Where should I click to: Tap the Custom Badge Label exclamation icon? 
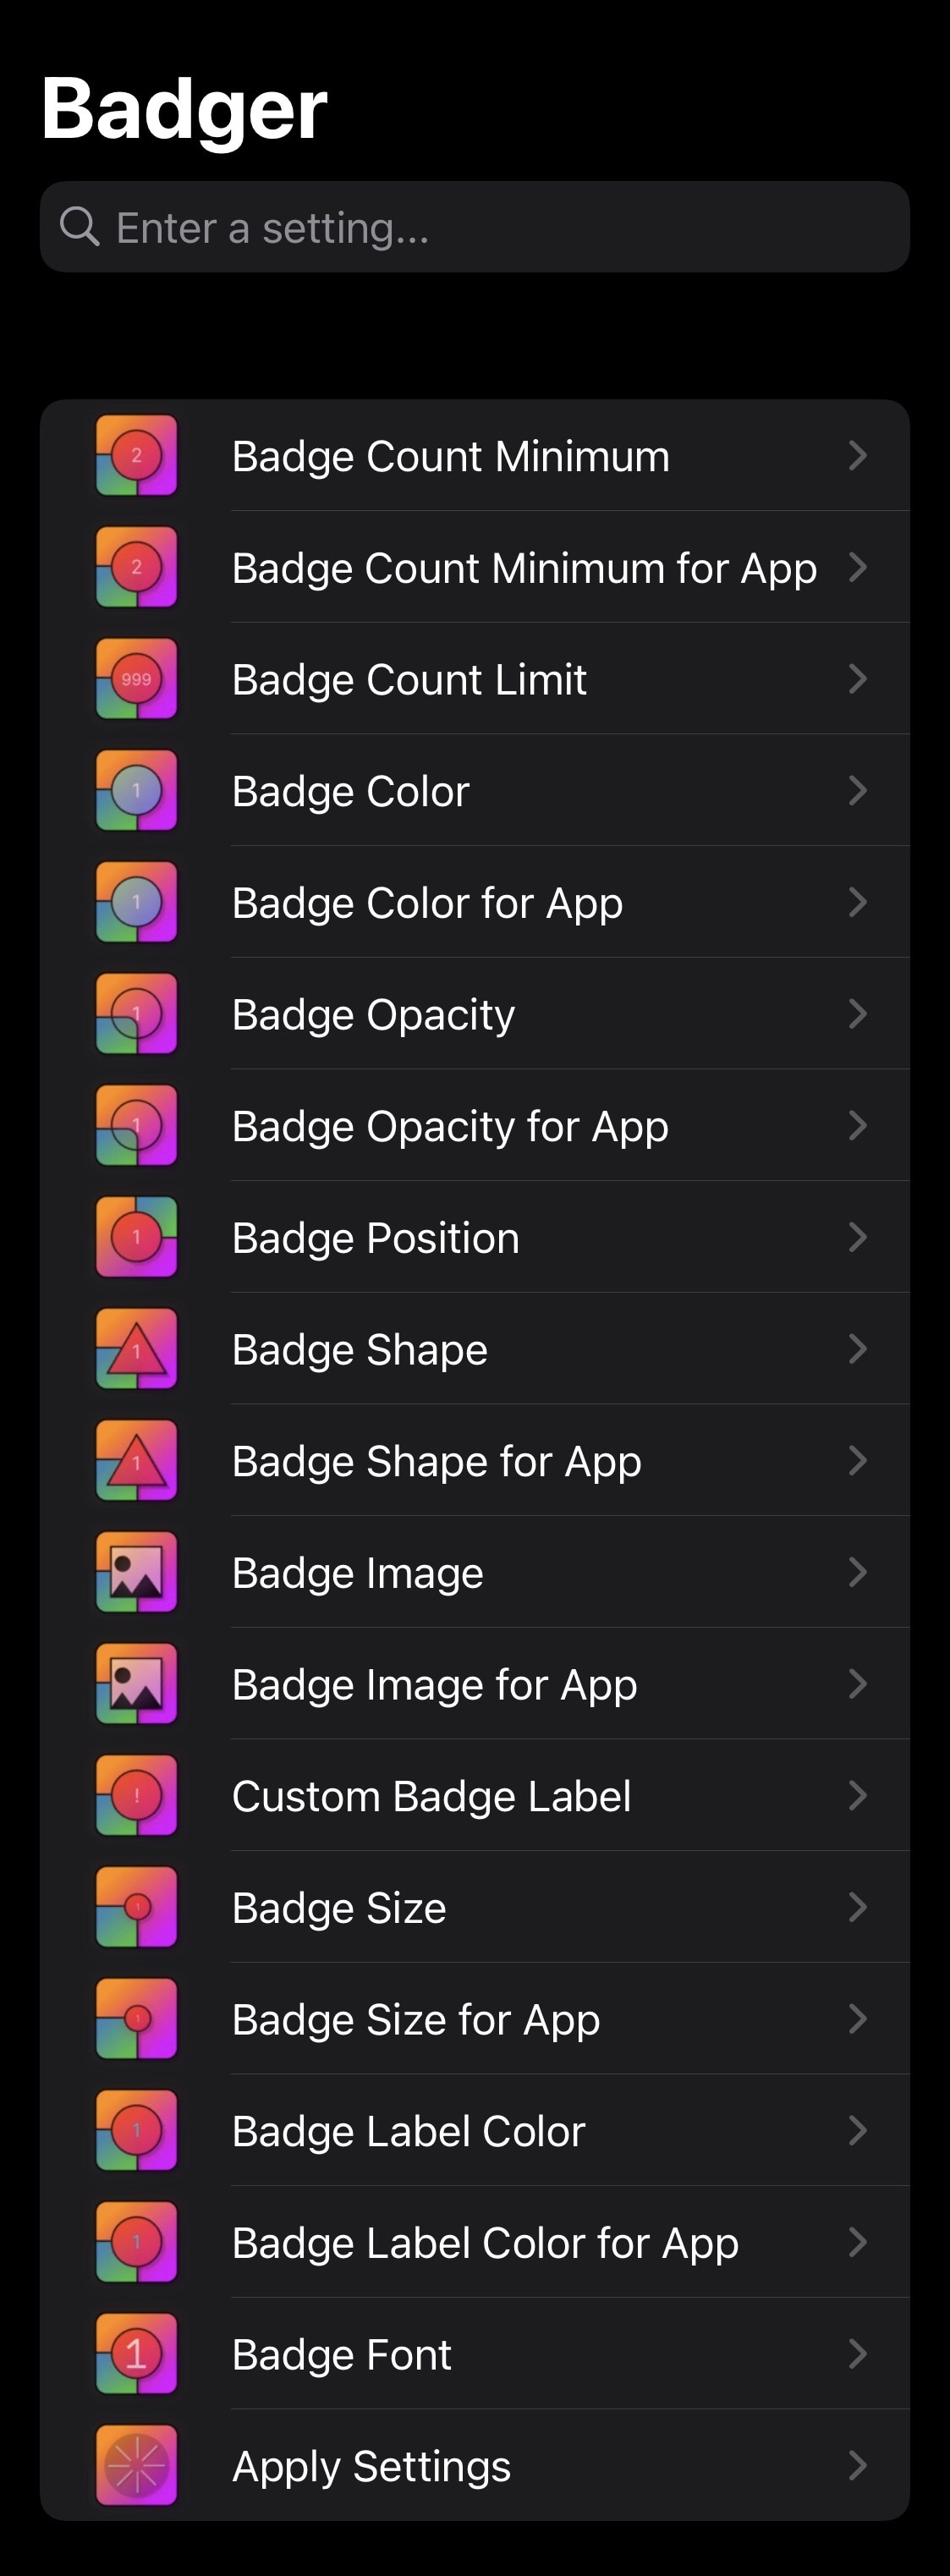point(136,1796)
